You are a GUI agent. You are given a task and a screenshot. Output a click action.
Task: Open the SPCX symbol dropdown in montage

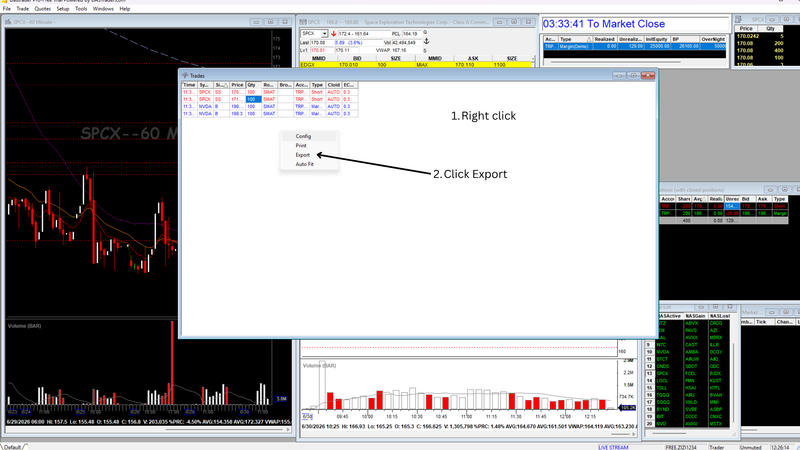(x=324, y=34)
